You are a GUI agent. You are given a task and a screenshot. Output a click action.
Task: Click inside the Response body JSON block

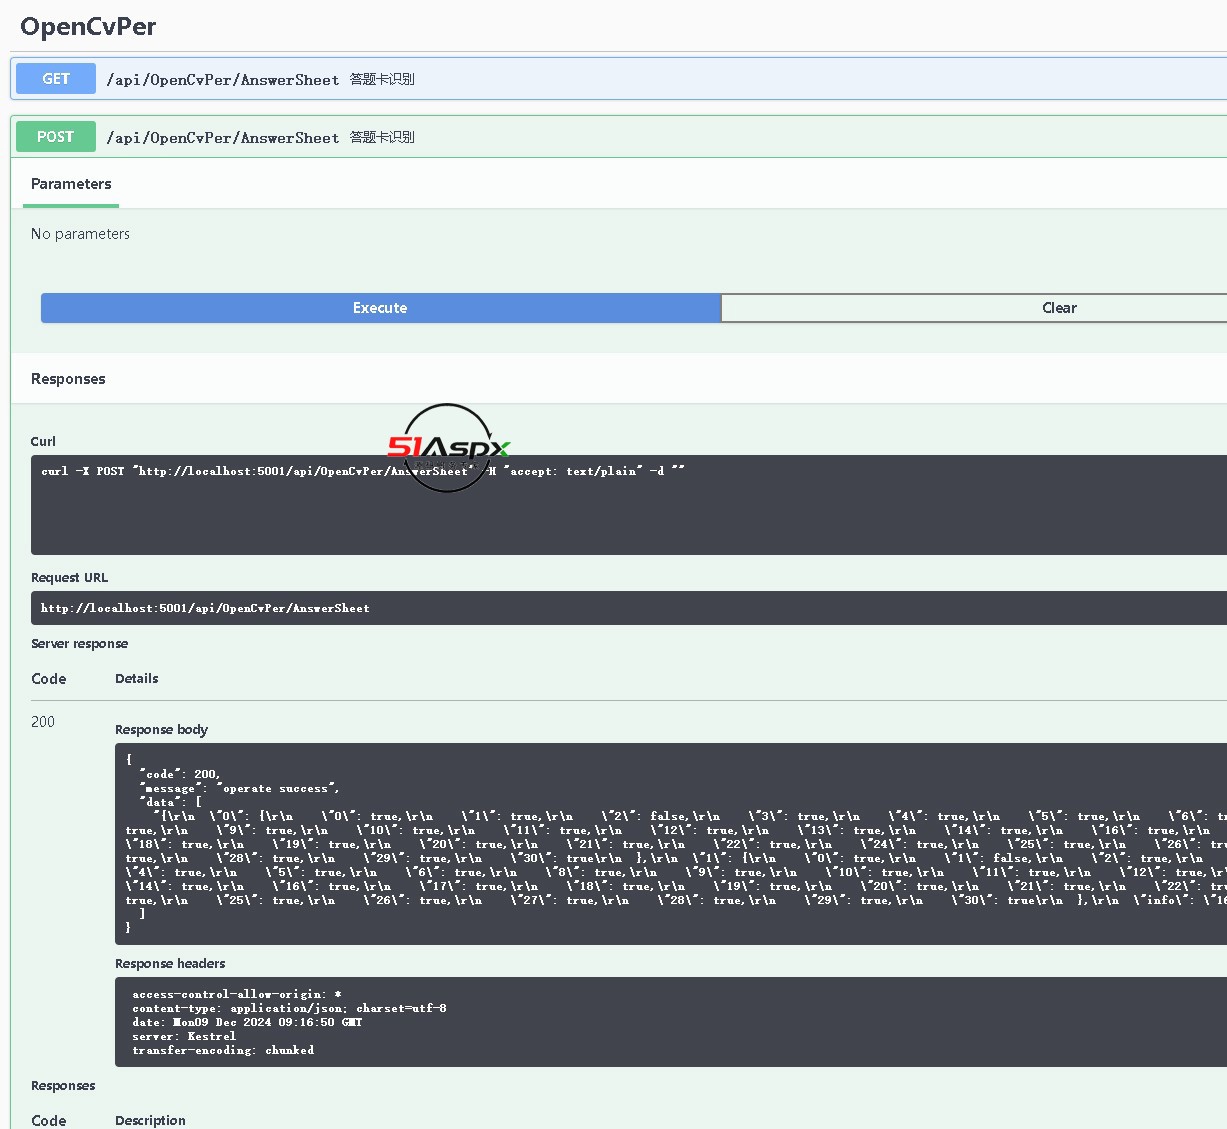pos(670,844)
